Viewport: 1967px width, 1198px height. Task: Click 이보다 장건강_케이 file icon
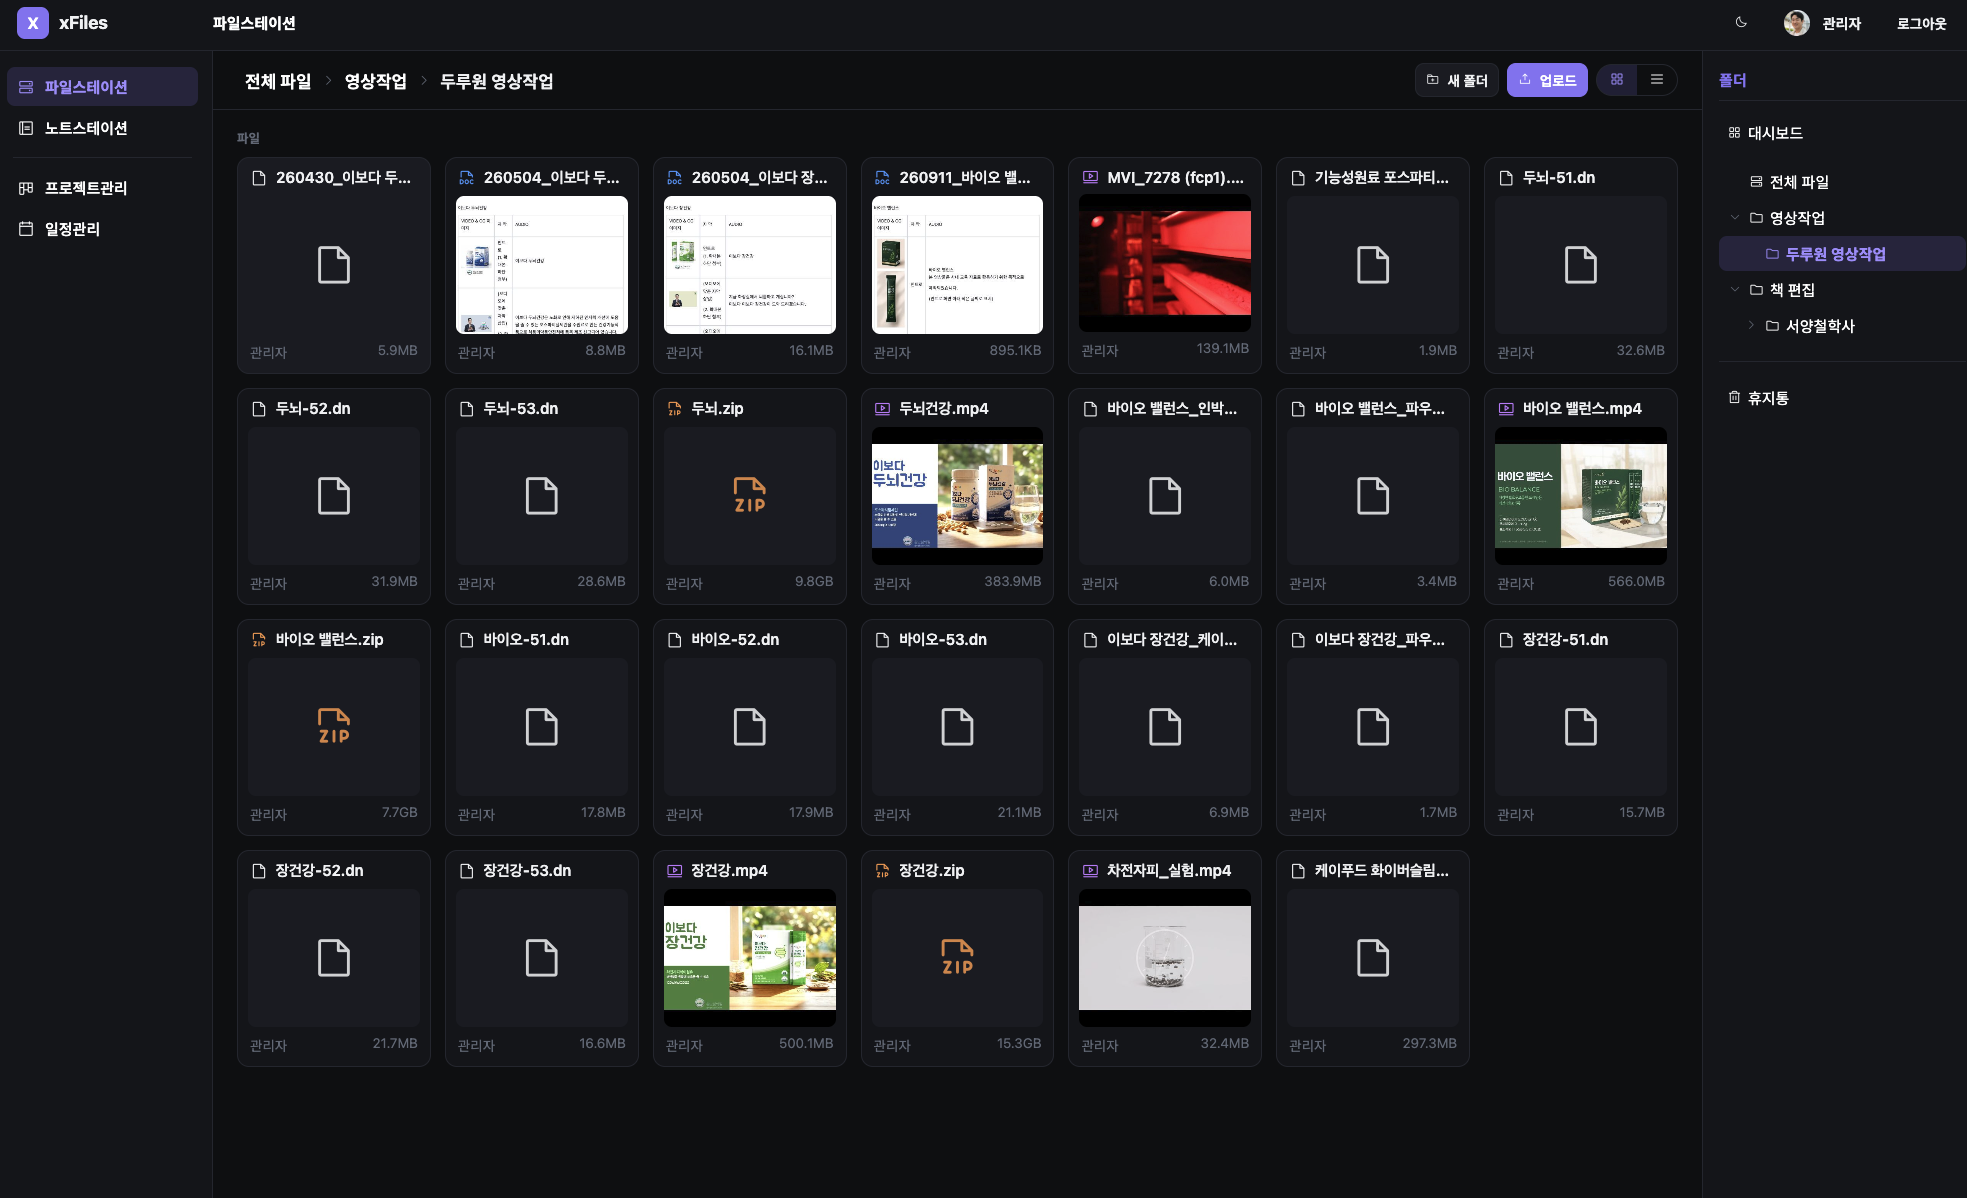(x=1165, y=727)
